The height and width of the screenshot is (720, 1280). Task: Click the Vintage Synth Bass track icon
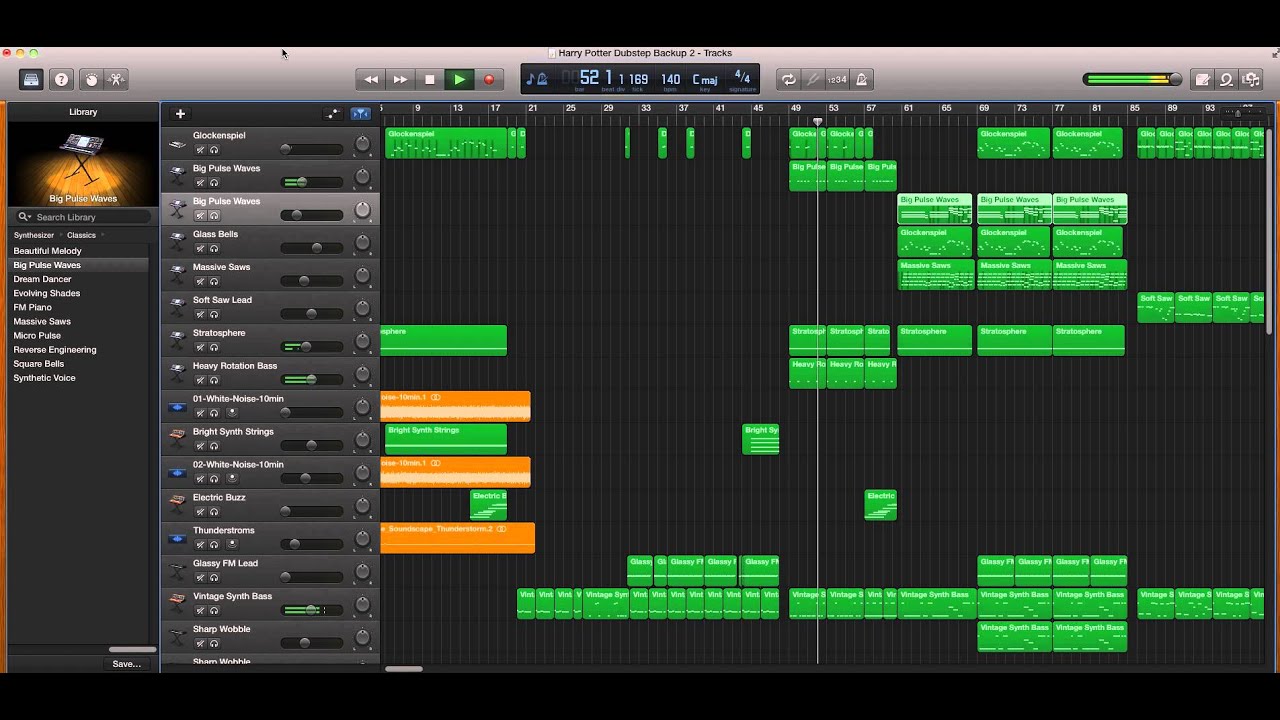click(177, 605)
